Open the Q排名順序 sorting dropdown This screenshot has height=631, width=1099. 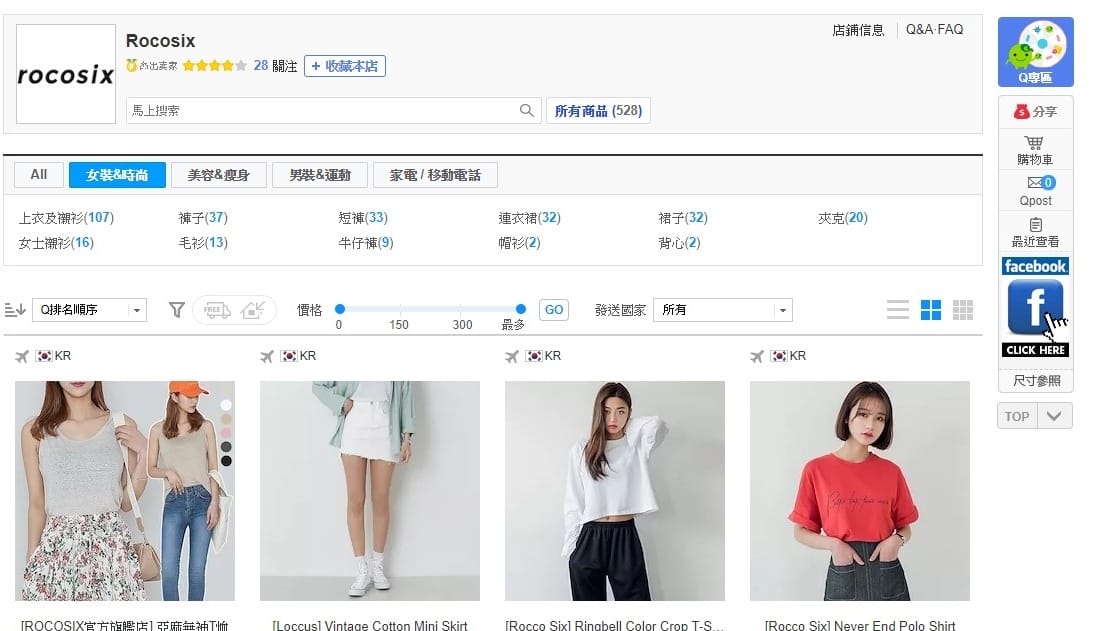pos(88,310)
